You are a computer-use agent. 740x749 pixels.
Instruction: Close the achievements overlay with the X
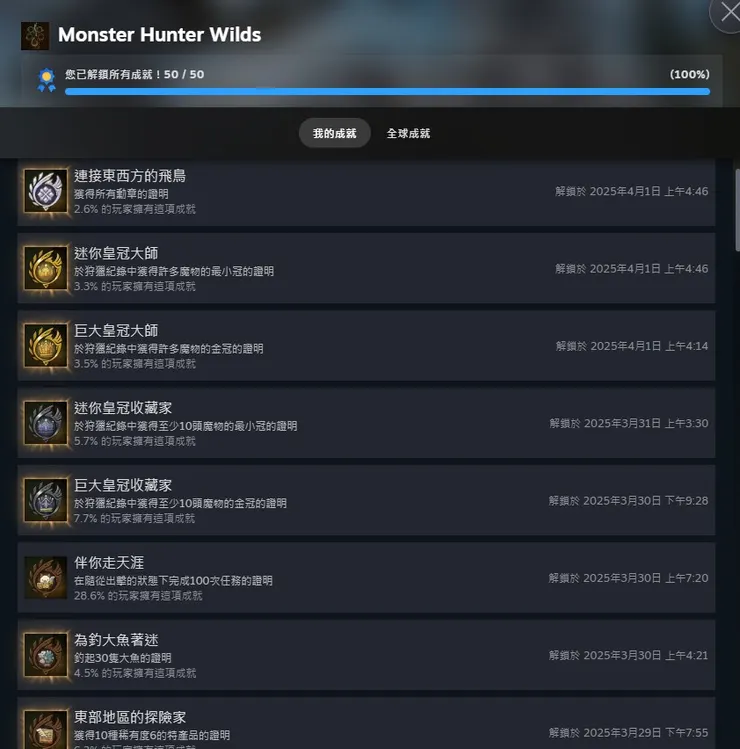coord(729,13)
